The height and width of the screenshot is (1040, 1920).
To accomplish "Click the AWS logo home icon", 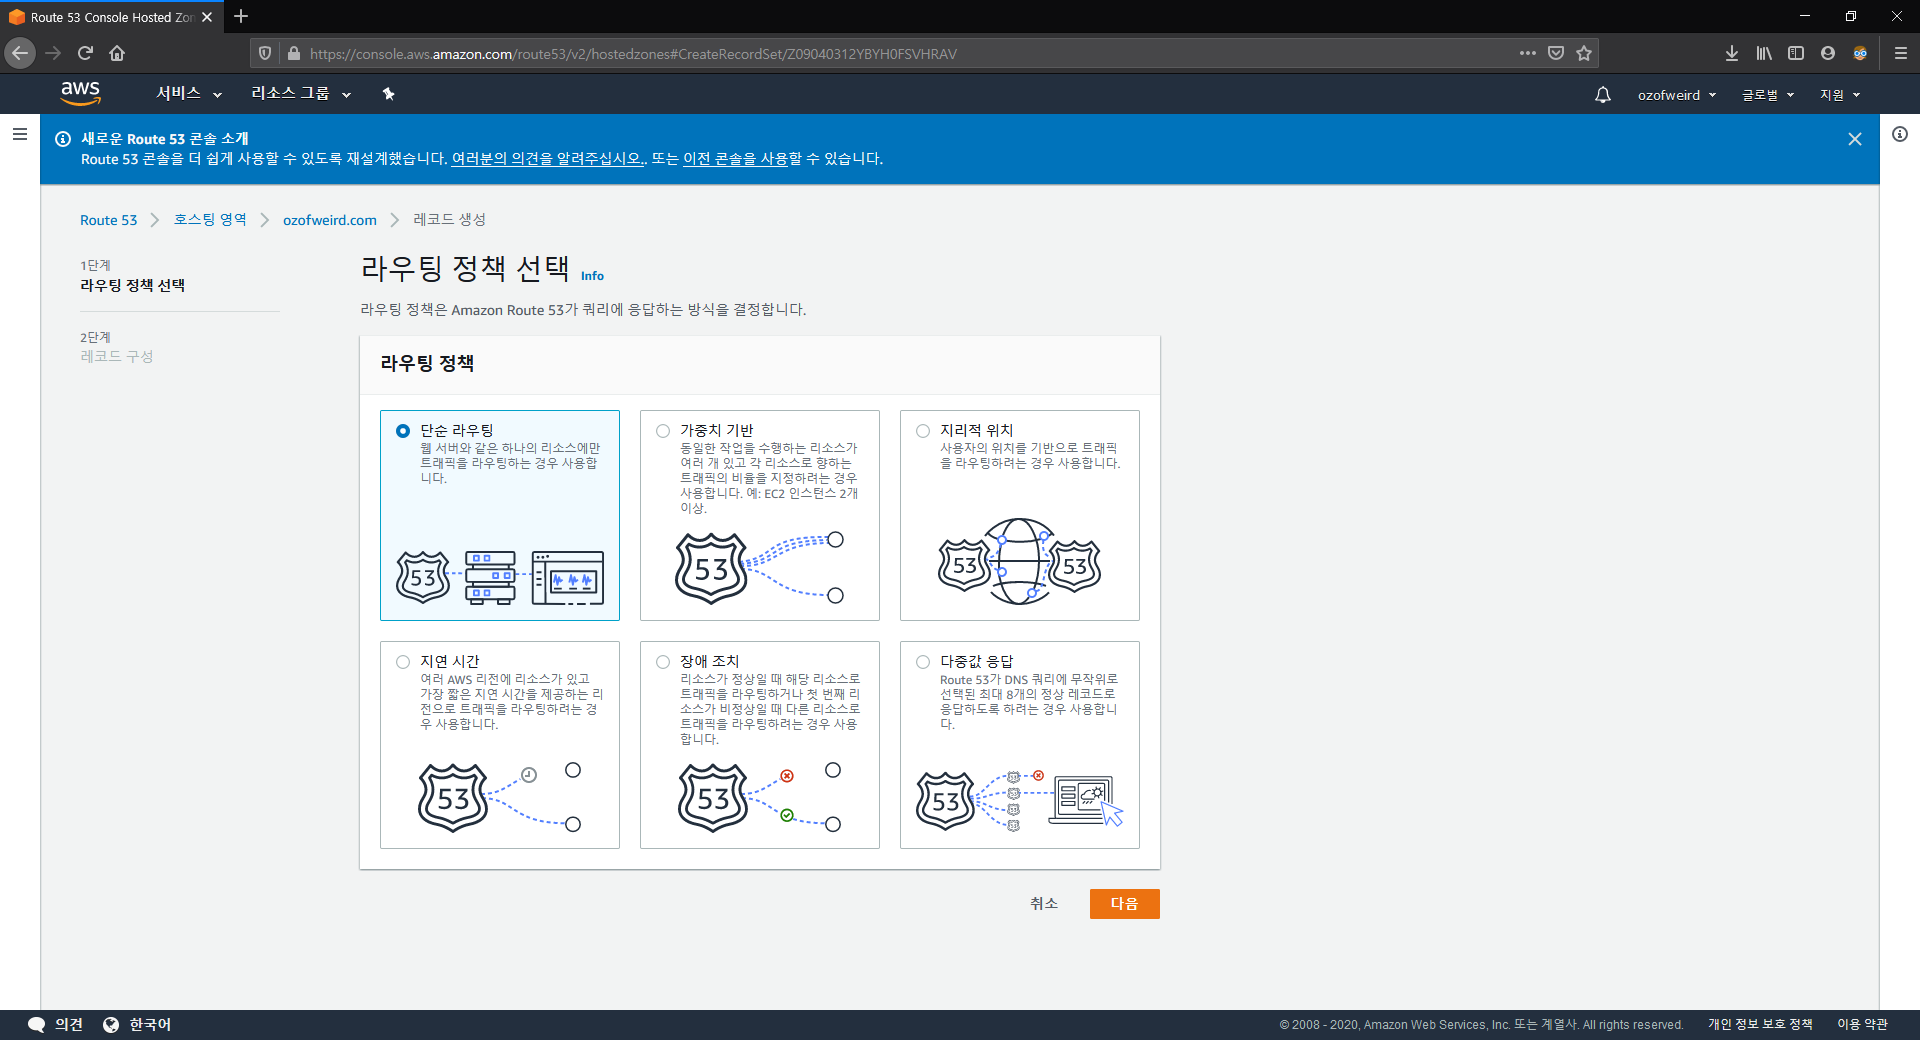I will pos(80,93).
